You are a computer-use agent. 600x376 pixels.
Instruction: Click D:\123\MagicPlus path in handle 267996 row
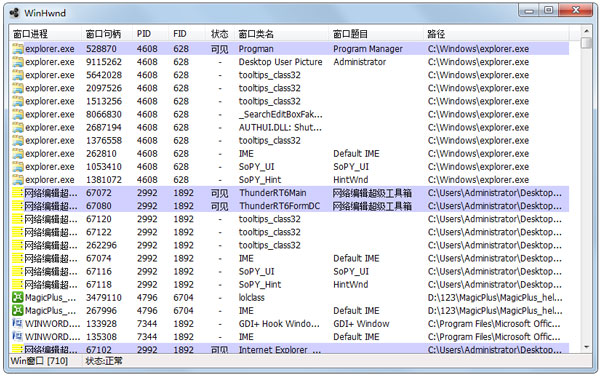click(x=495, y=311)
